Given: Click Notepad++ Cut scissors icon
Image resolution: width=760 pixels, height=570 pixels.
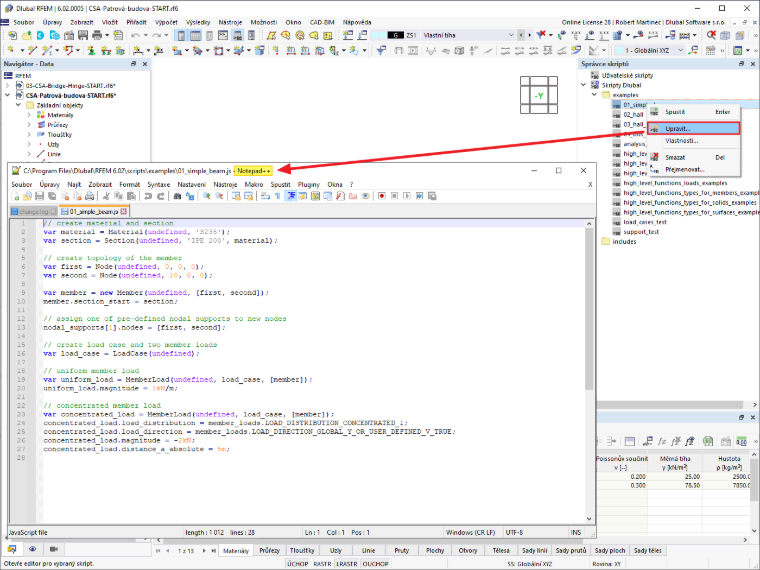Looking at the screenshot, I should pyautogui.click(x=106, y=196).
